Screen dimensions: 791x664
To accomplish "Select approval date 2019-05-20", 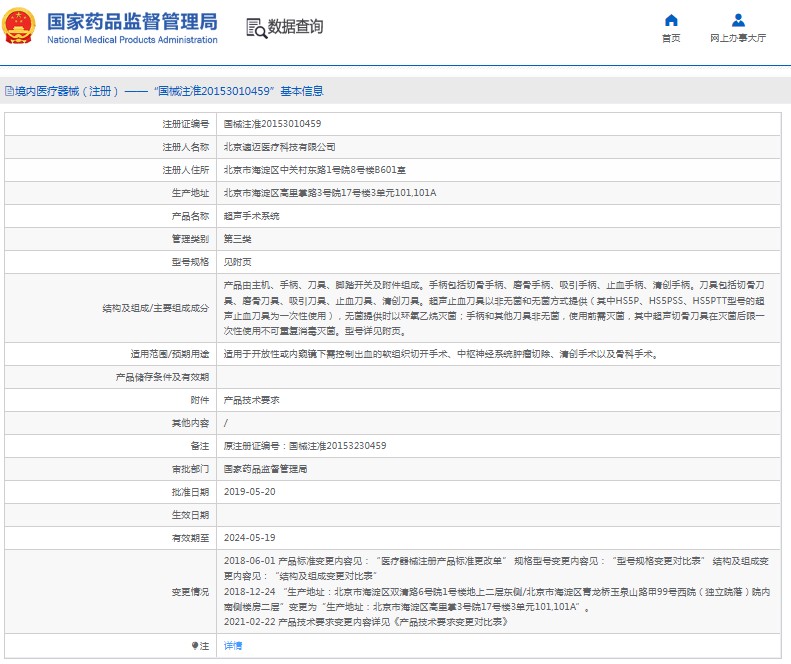I will 250,492.
